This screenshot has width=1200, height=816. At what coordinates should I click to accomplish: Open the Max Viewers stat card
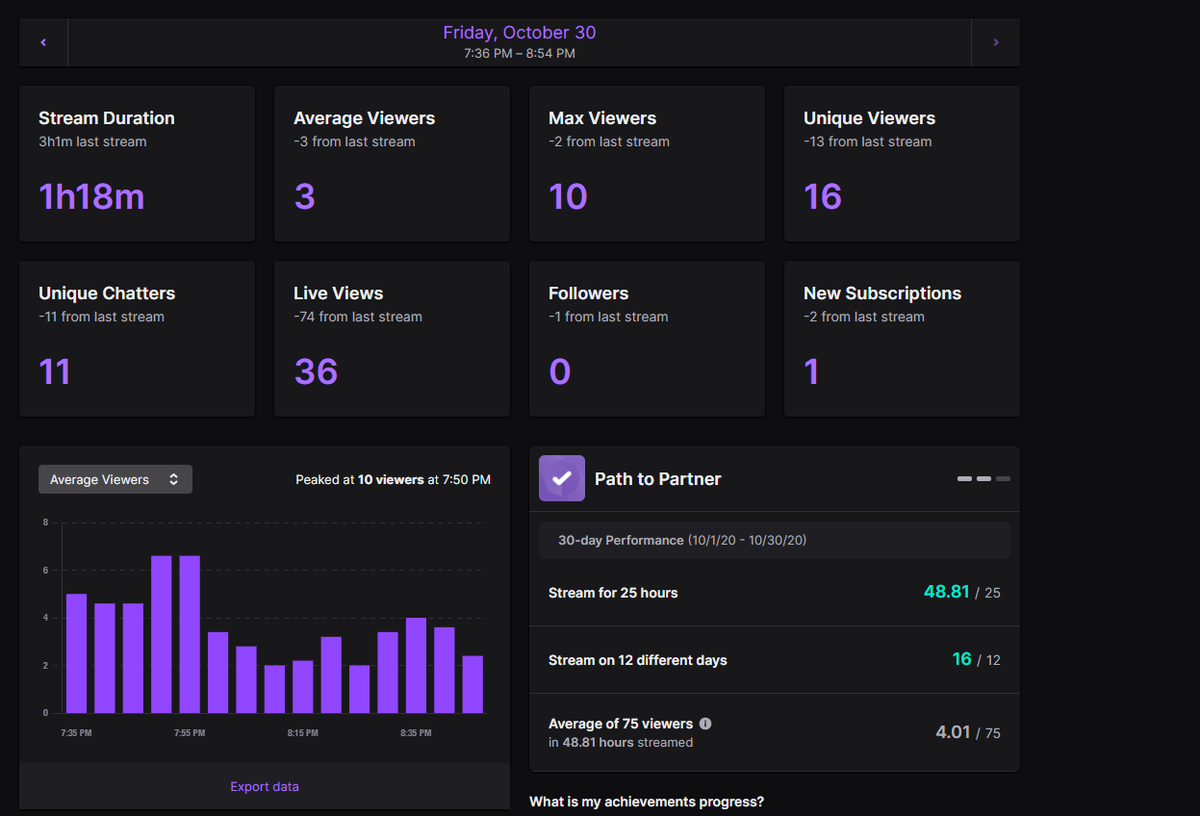click(647, 163)
